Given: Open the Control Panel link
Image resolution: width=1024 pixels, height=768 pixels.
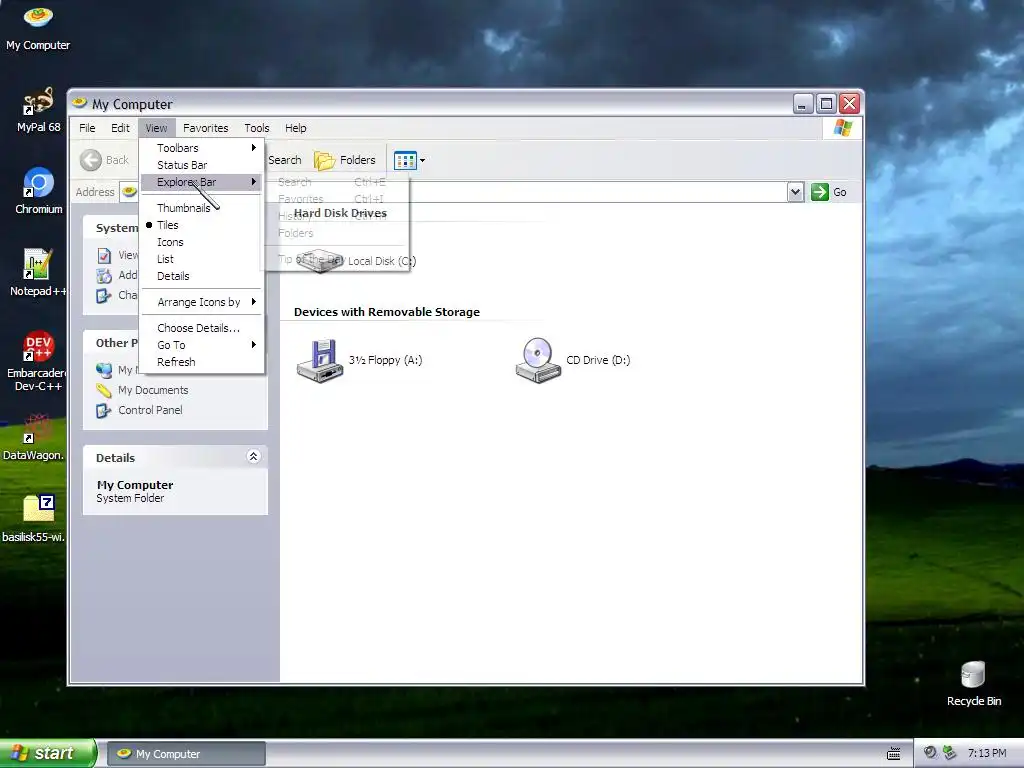Looking at the screenshot, I should point(150,410).
